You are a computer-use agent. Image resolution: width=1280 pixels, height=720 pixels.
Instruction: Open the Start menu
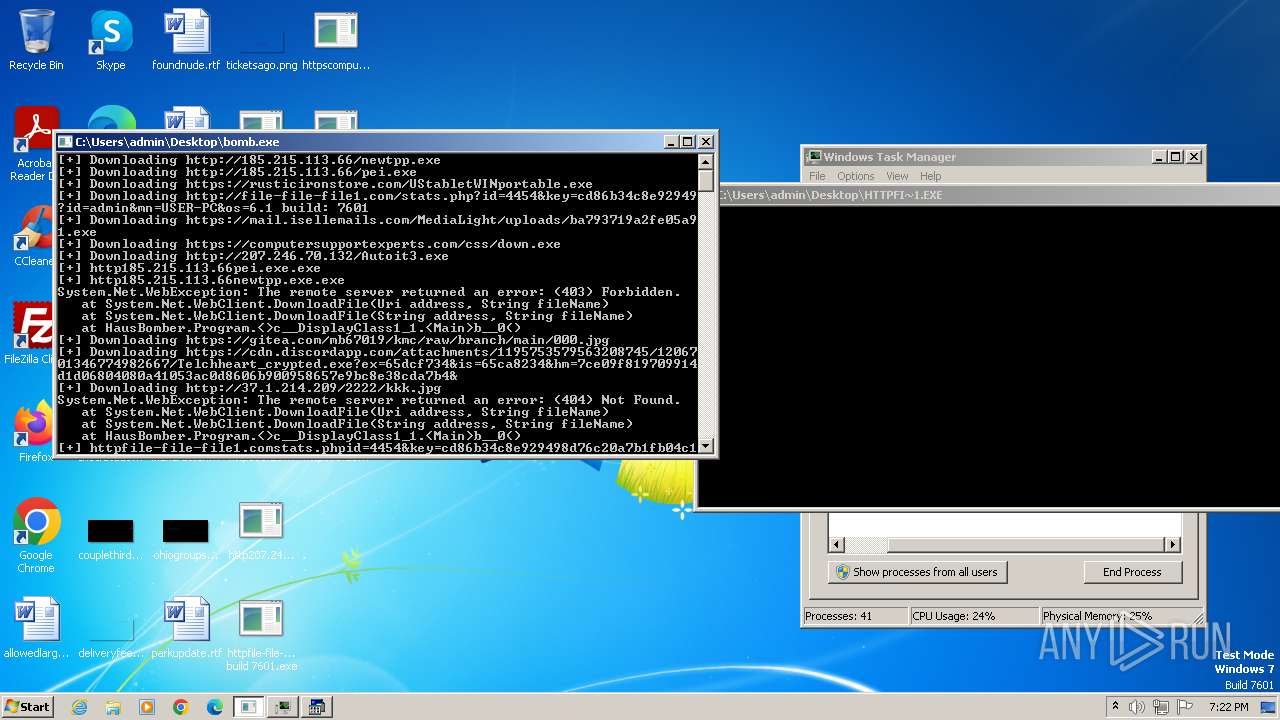28,707
